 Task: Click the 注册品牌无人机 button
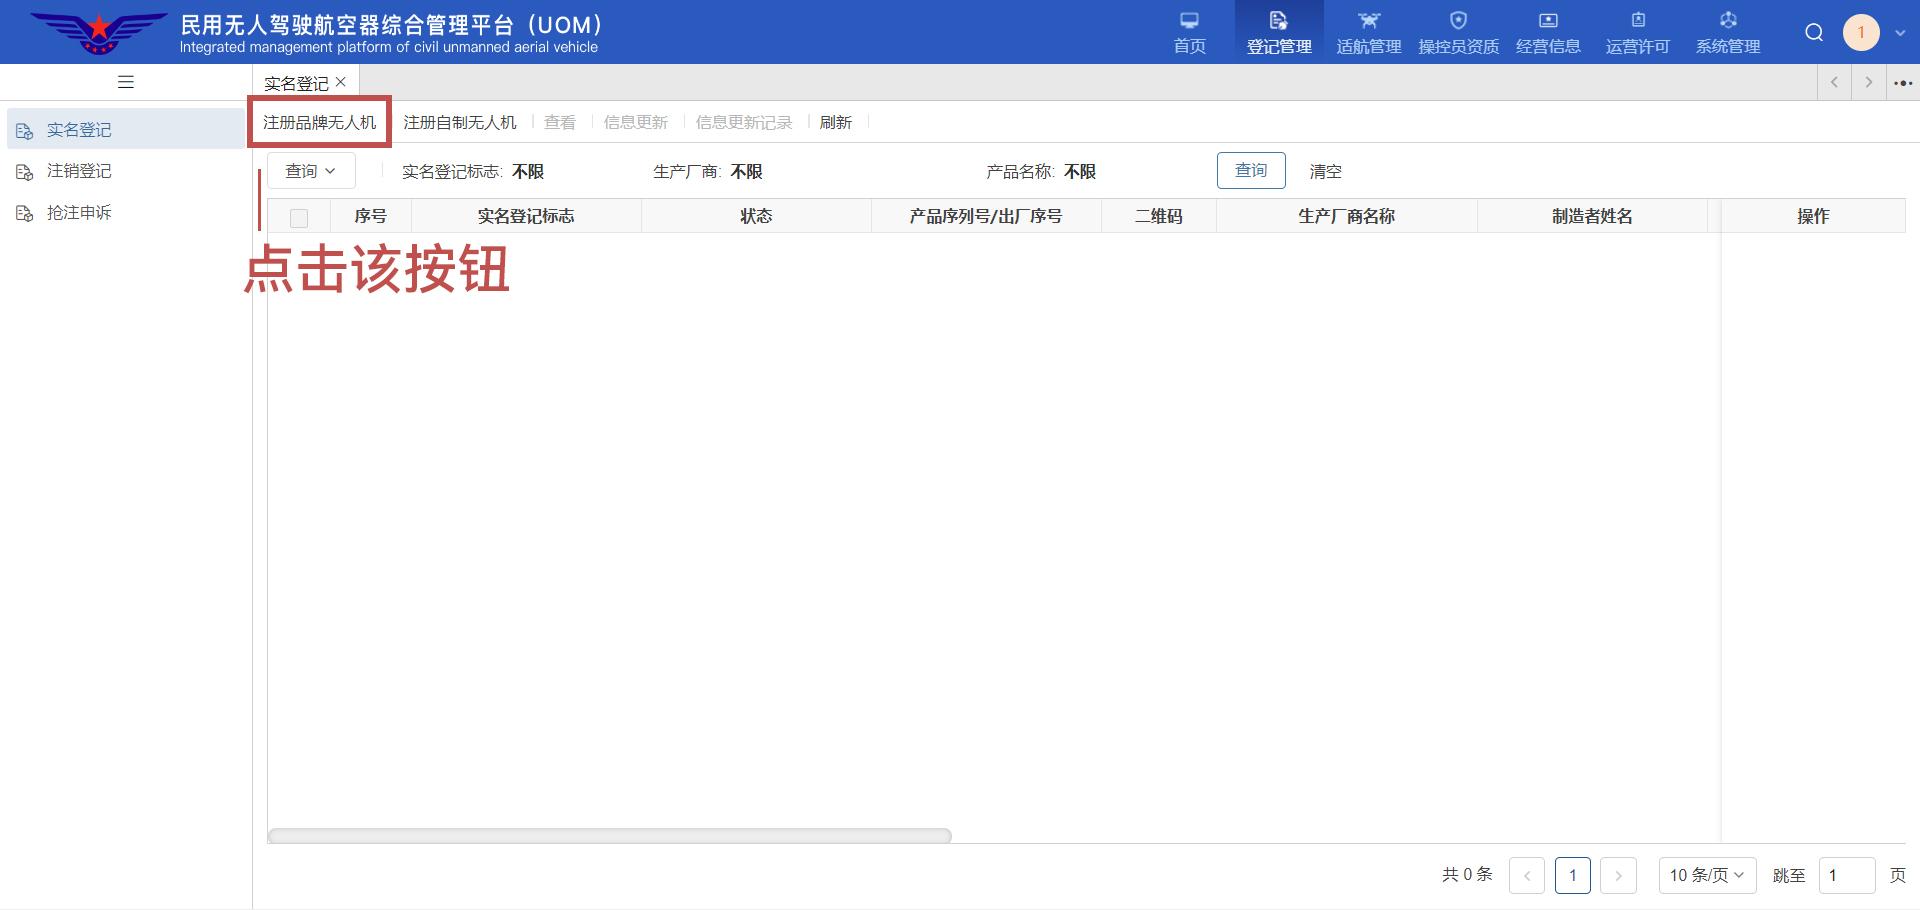(319, 122)
